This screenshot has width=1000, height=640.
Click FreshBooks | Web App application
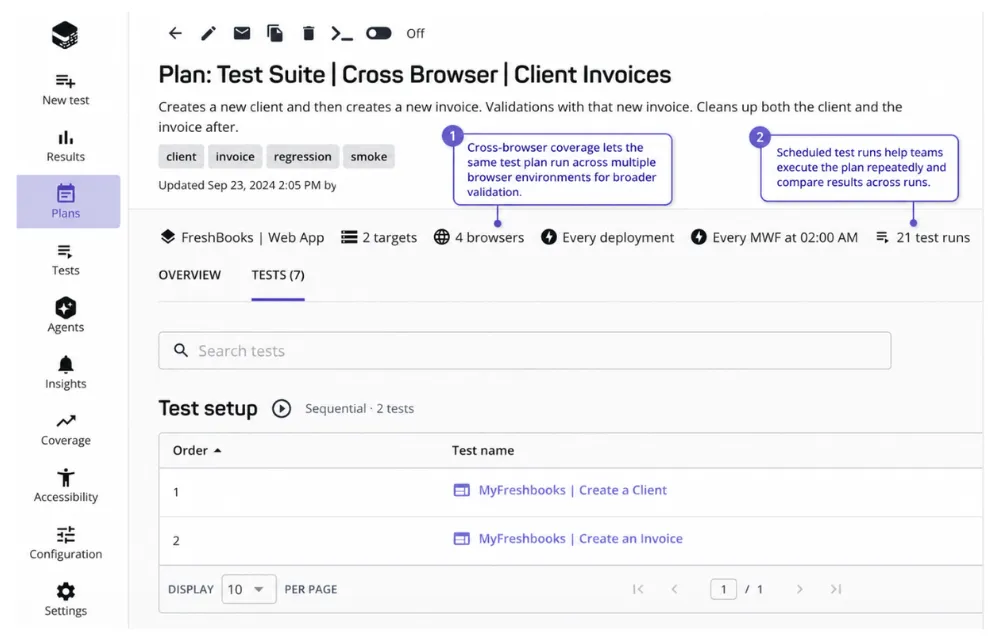(x=242, y=238)
